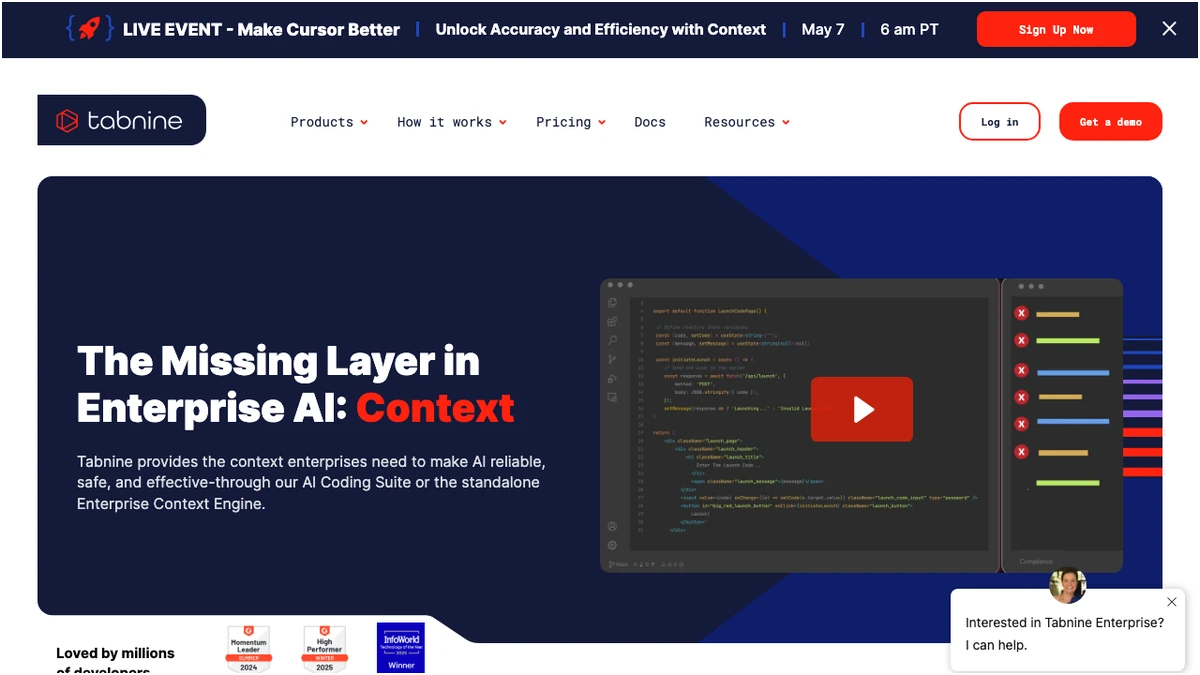Viewport: 1200px width, 675px height.
Task: Click the Sign Up Now button
Action: tap(1055, 30)
